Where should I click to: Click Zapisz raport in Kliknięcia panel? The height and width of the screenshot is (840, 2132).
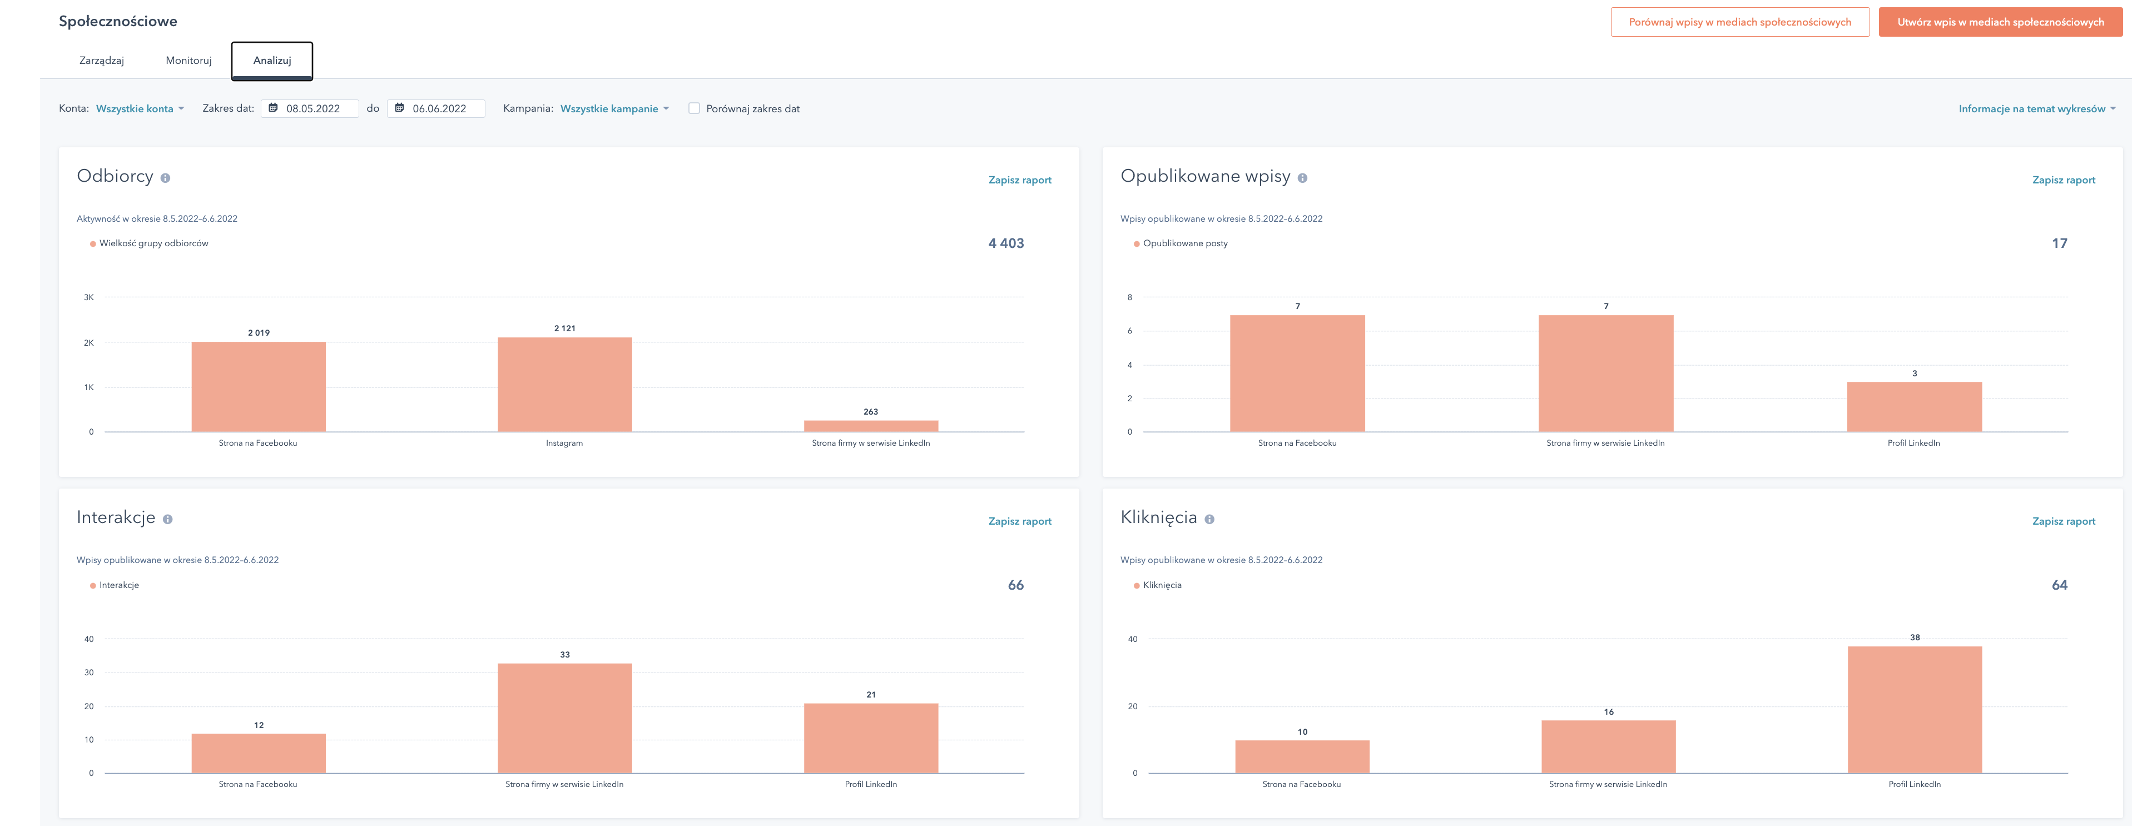[2063, 521]
